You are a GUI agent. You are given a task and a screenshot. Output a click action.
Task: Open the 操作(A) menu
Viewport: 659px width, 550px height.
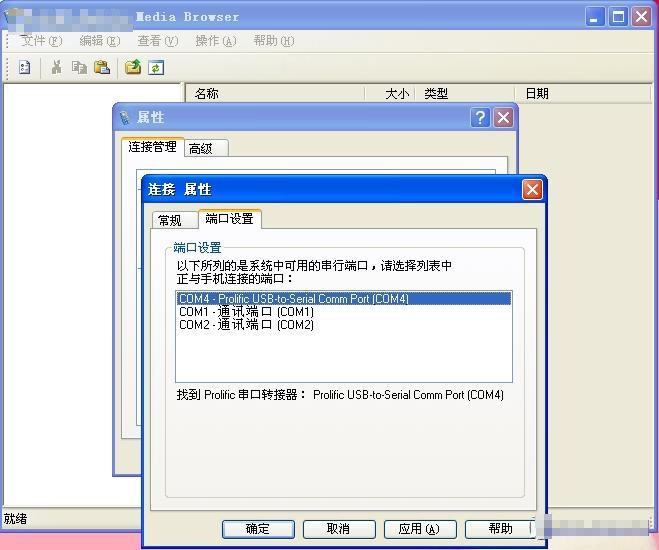[216, 41]
